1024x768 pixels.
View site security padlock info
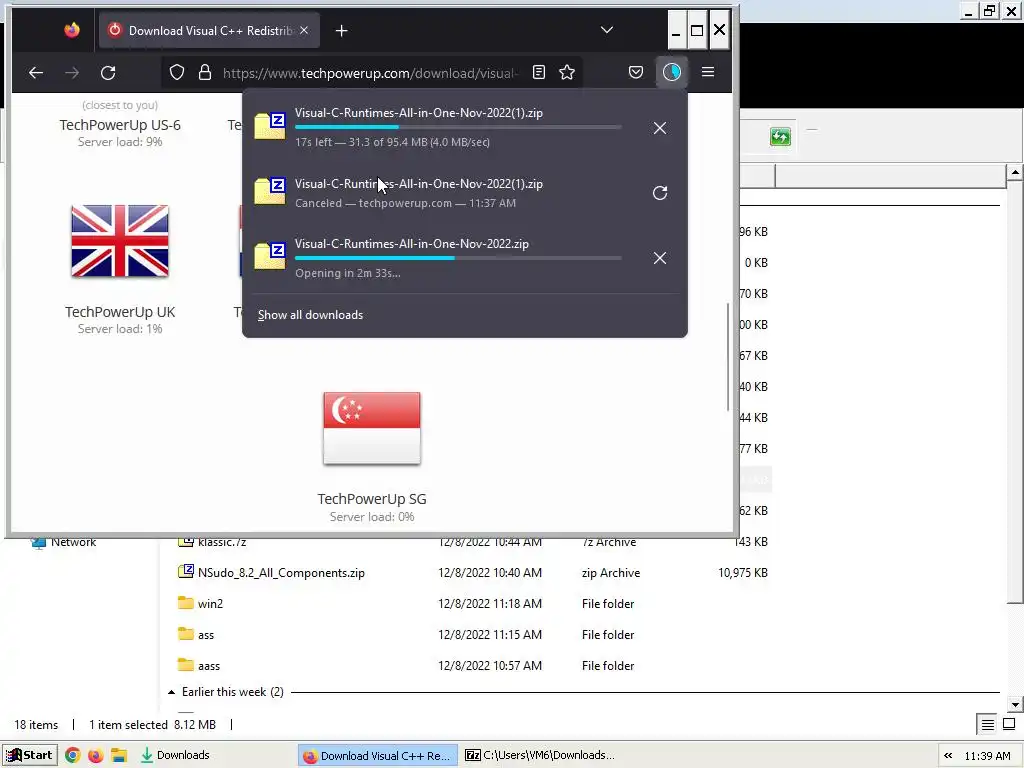click(x=205, y=72)
